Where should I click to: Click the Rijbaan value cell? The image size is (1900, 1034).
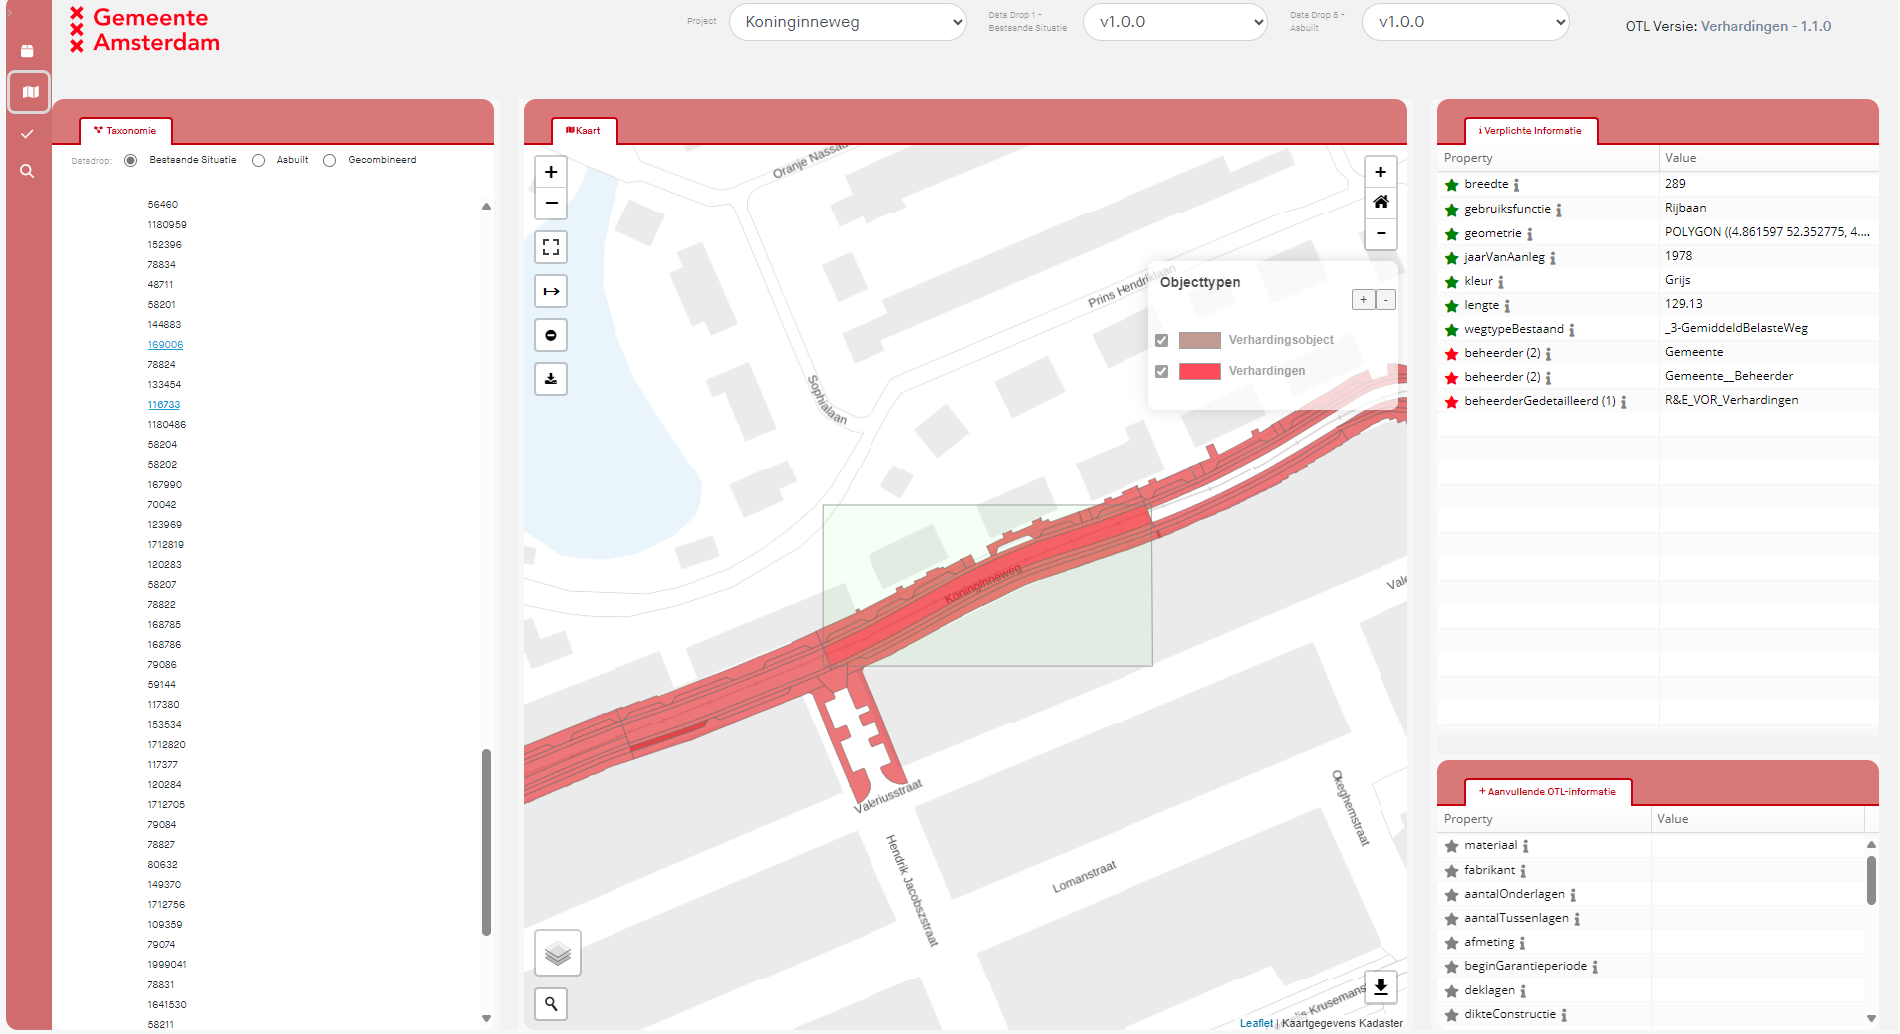click(x=1768, y=208)
